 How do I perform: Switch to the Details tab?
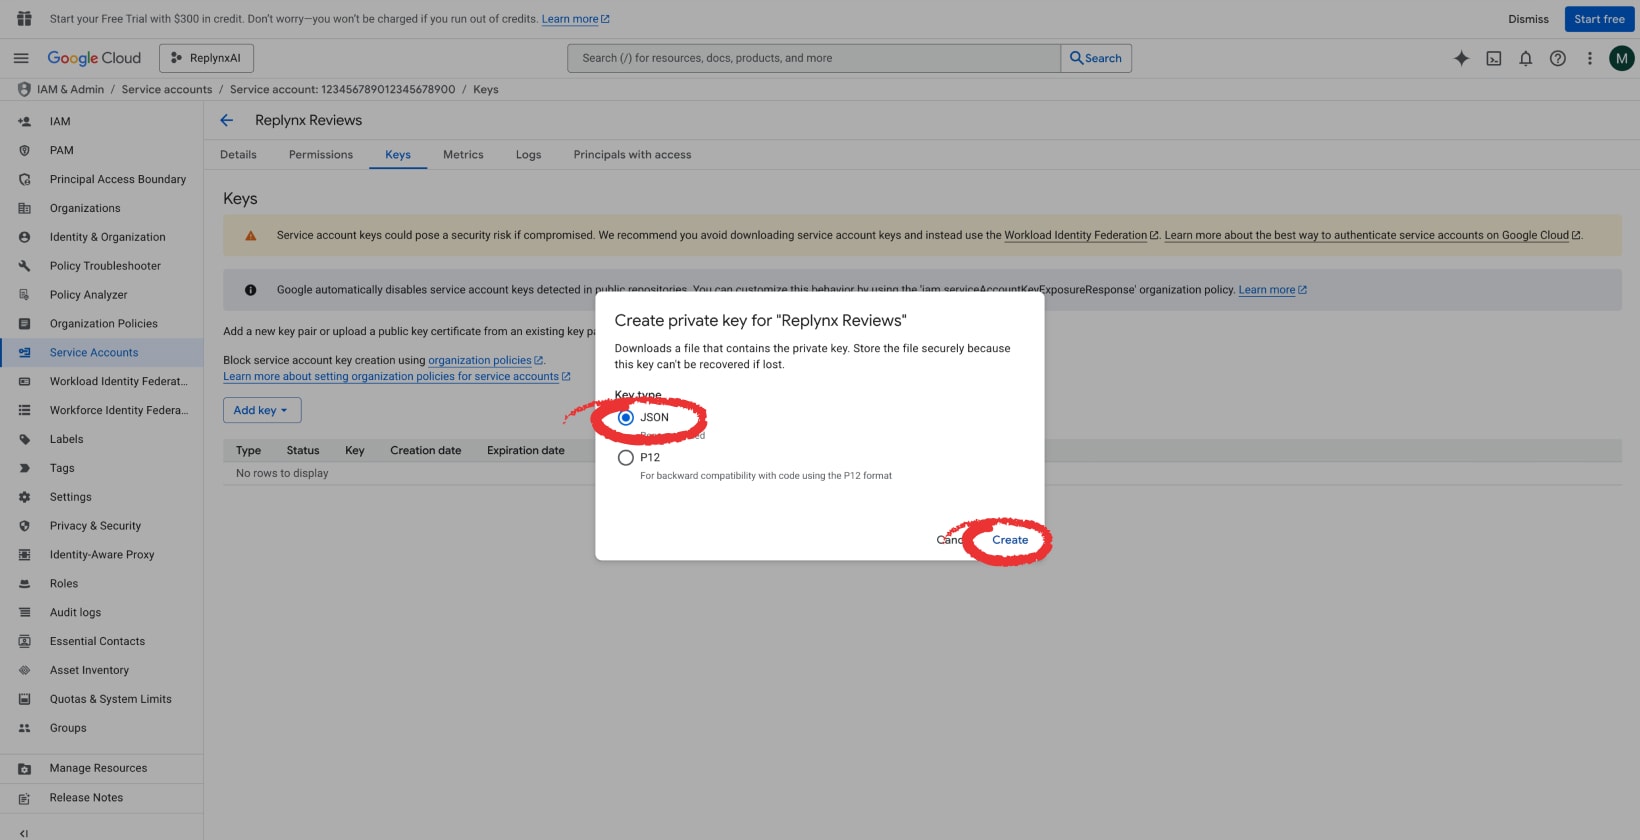click(238, 155)
